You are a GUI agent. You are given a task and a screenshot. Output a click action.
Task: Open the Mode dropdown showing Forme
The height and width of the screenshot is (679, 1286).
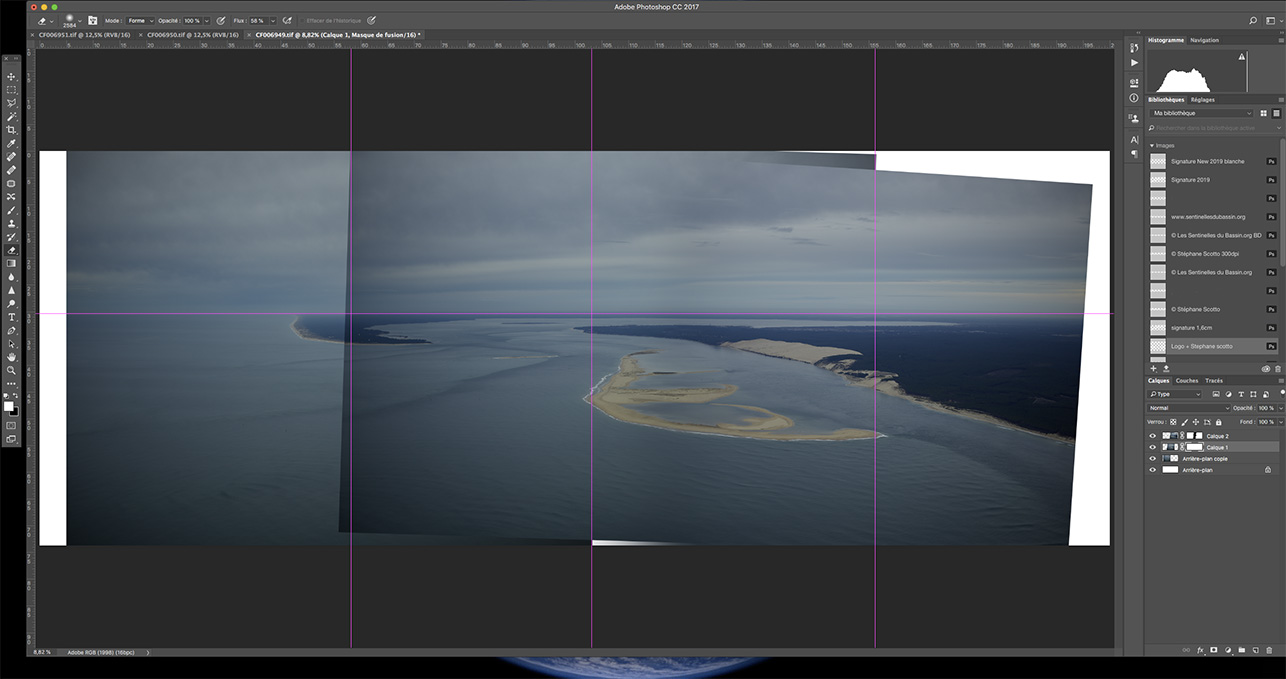[139, 20]
